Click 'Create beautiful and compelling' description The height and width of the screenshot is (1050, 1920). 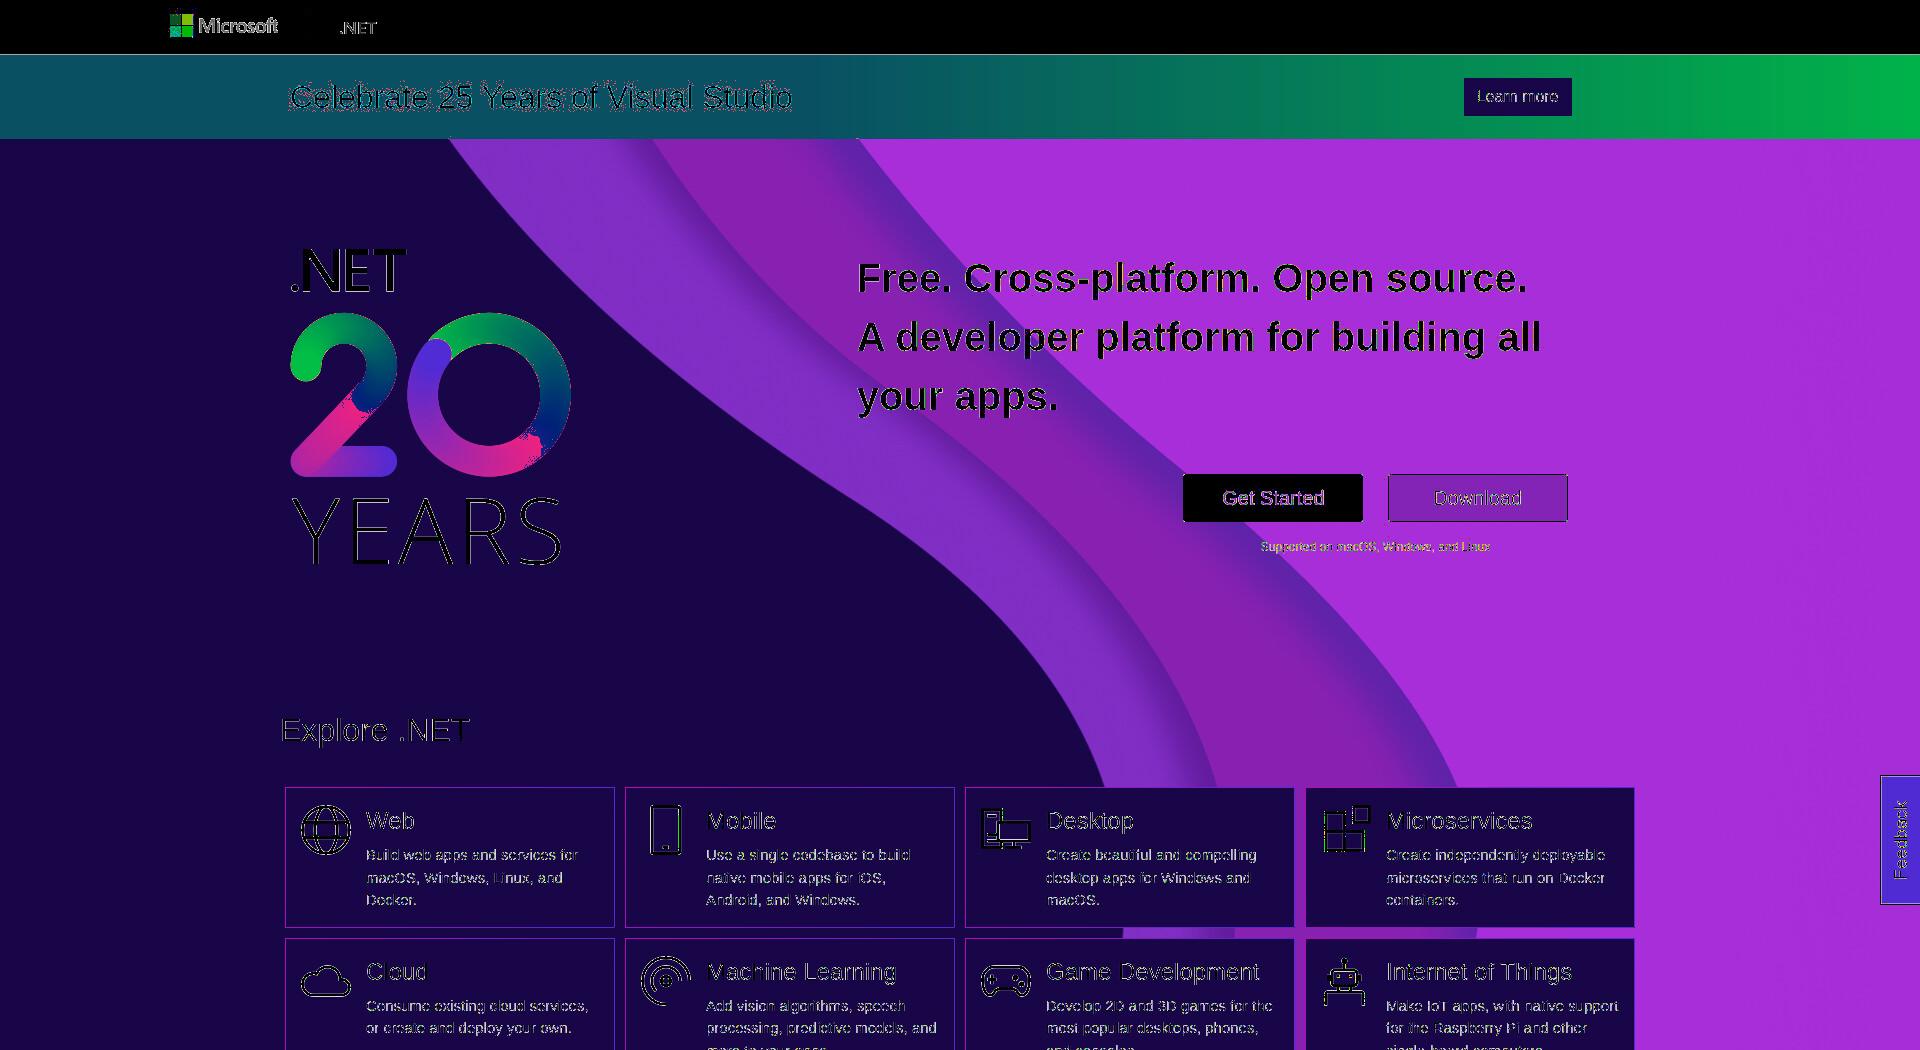tap(1151, 877)
